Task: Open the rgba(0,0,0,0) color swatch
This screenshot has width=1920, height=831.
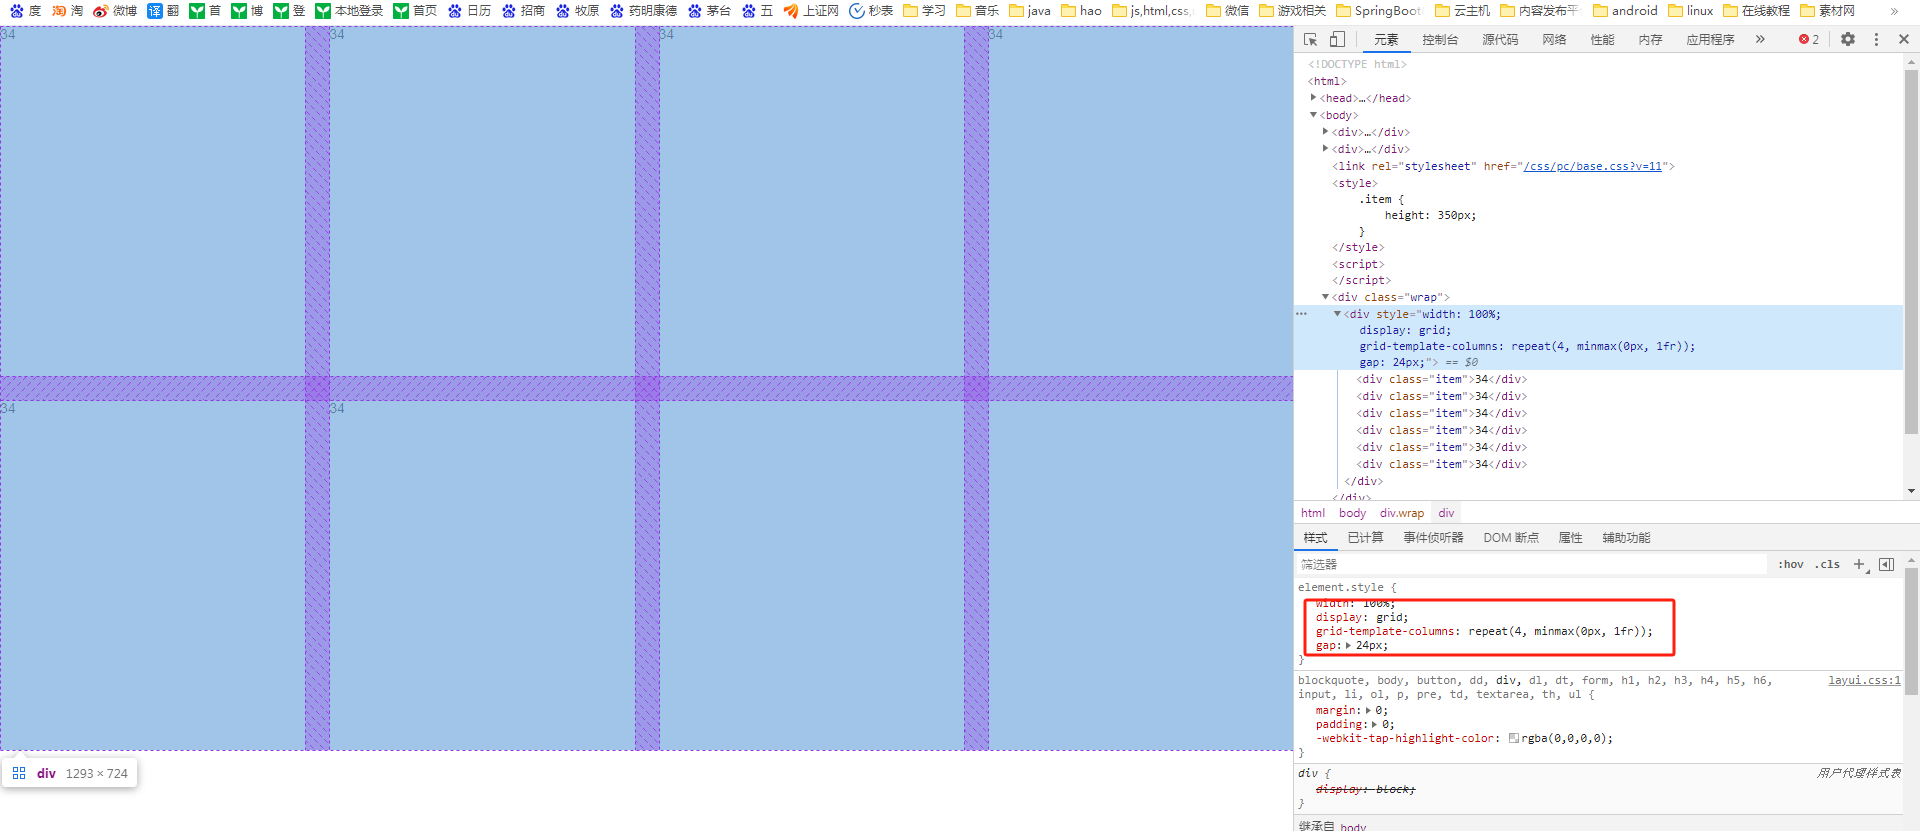Action: coord(1513,738)
